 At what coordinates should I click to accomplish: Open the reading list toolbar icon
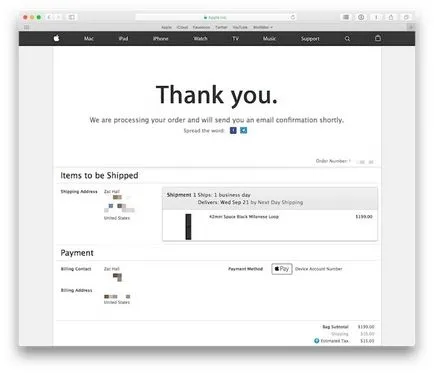(x=346, y=17)
